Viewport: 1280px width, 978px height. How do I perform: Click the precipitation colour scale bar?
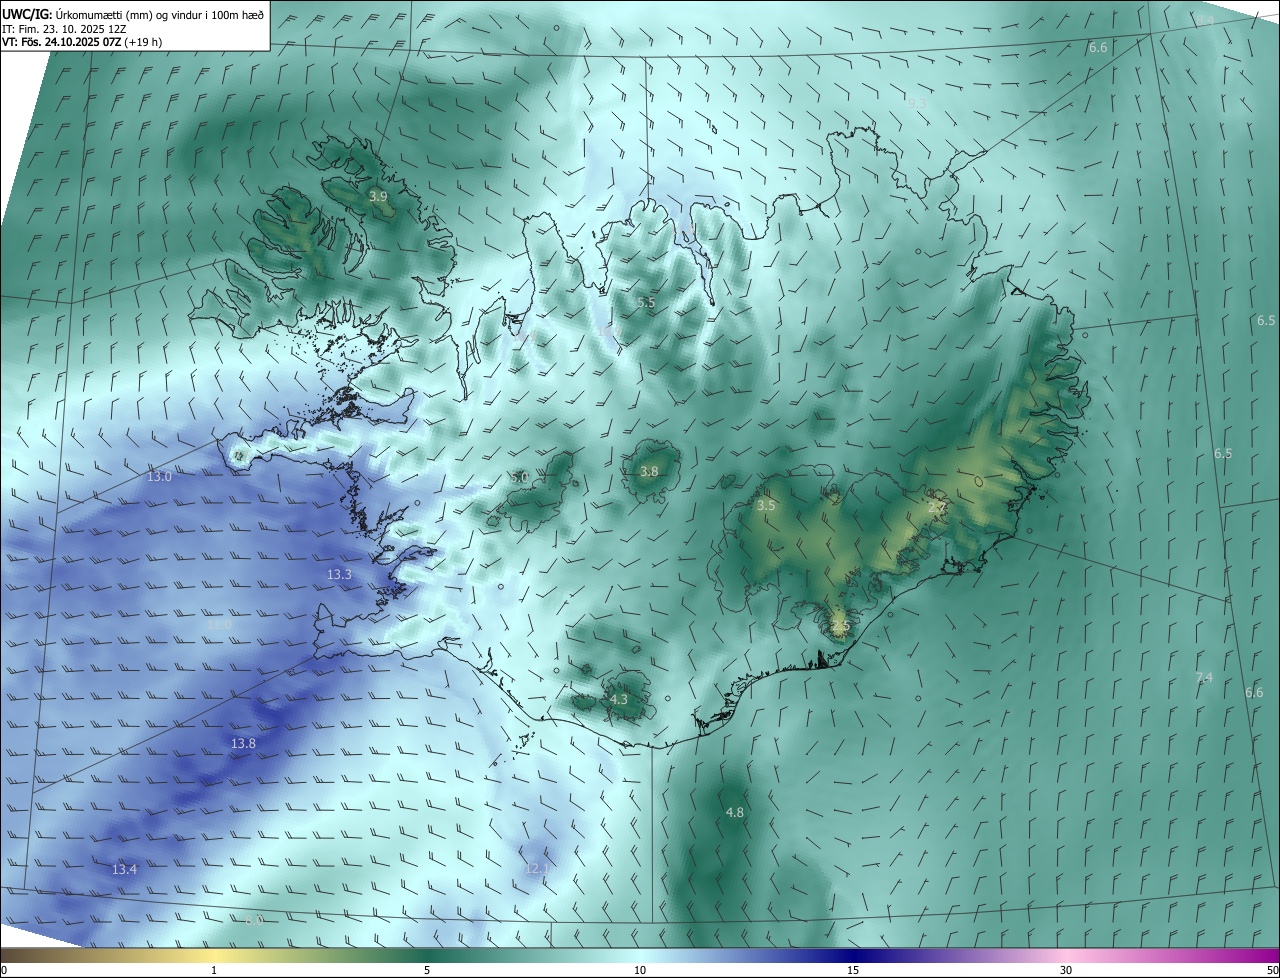tap(640, 955)
